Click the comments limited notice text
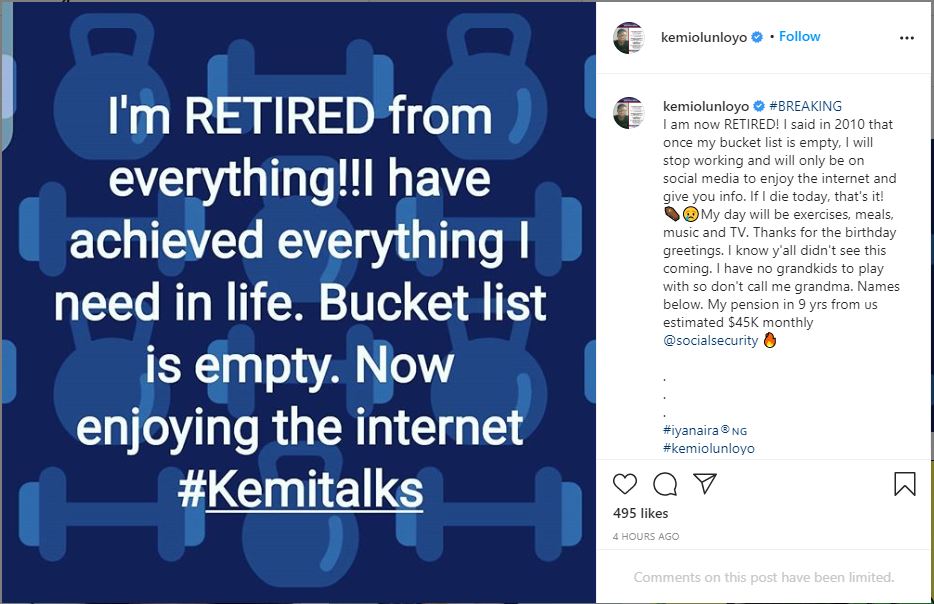Screen dimensions: 934x604 coord(764,577)
